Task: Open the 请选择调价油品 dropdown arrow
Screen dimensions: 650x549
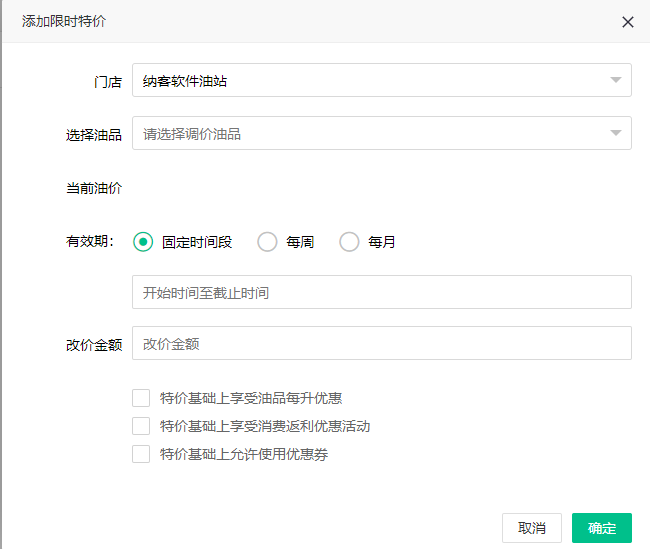Action: click(614, 133)
